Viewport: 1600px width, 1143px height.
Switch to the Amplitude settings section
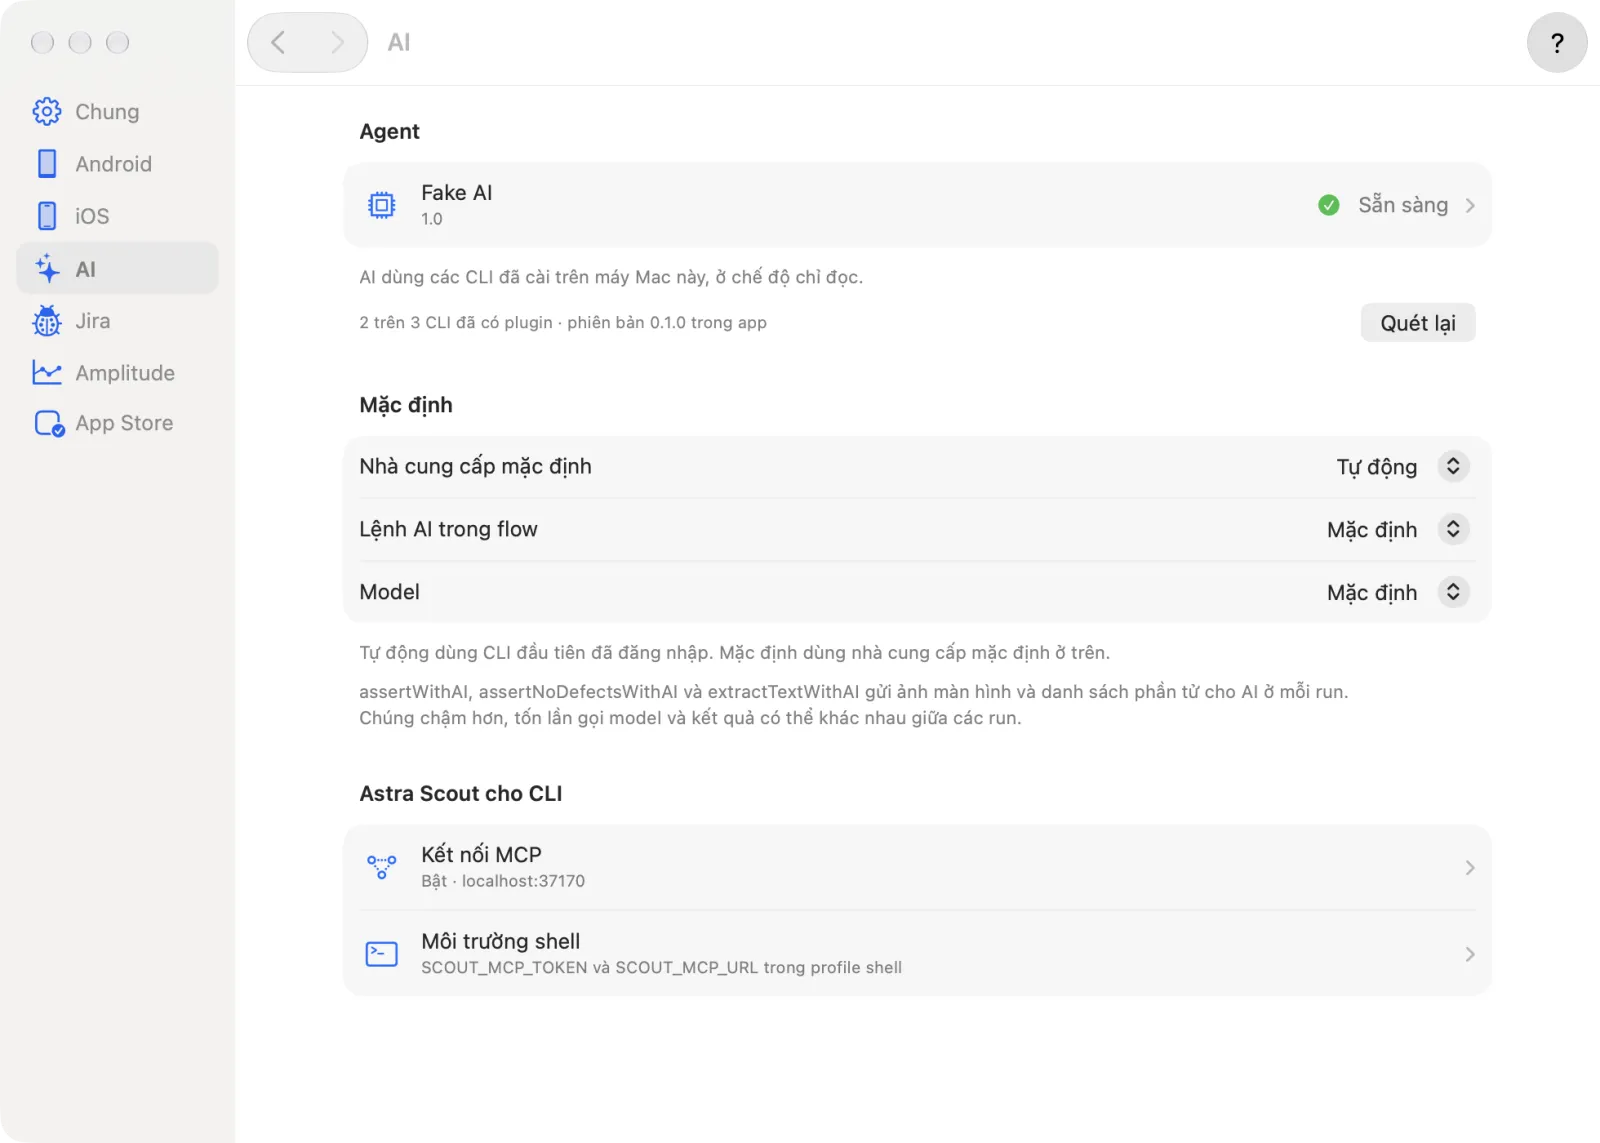tap(117, 373)
